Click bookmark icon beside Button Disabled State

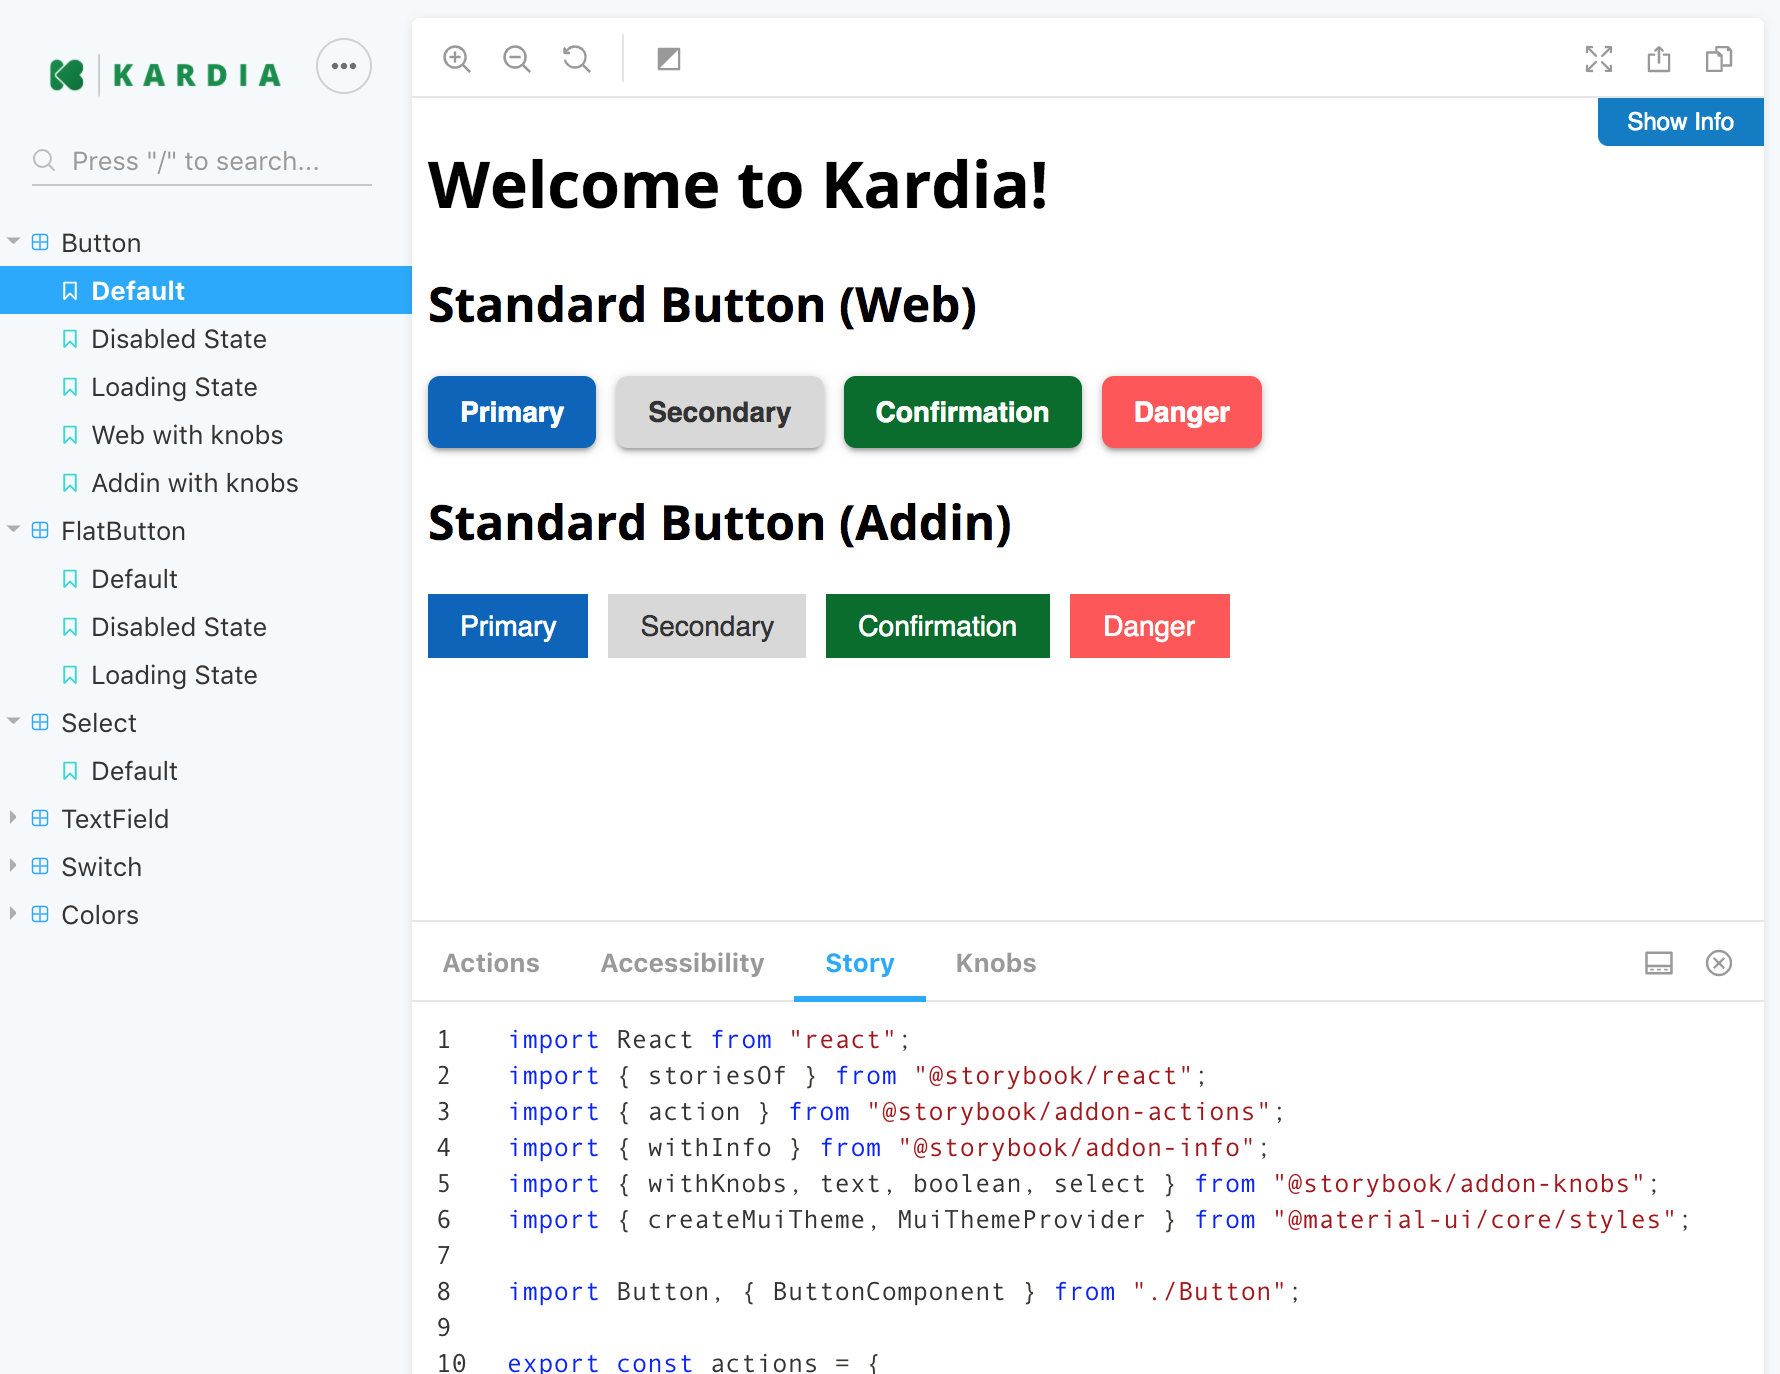pos(70,339)
